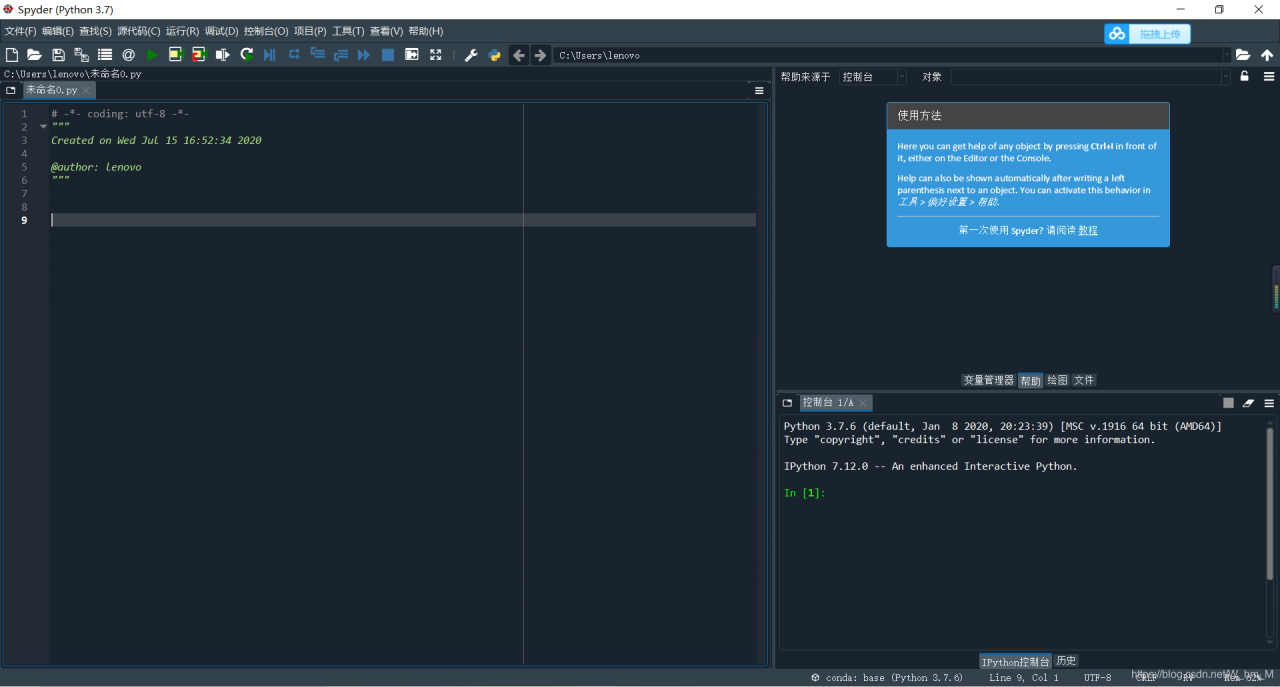Go back with left arrow
The height and width of the screenshot is (687, 1280).
[518, 55]
